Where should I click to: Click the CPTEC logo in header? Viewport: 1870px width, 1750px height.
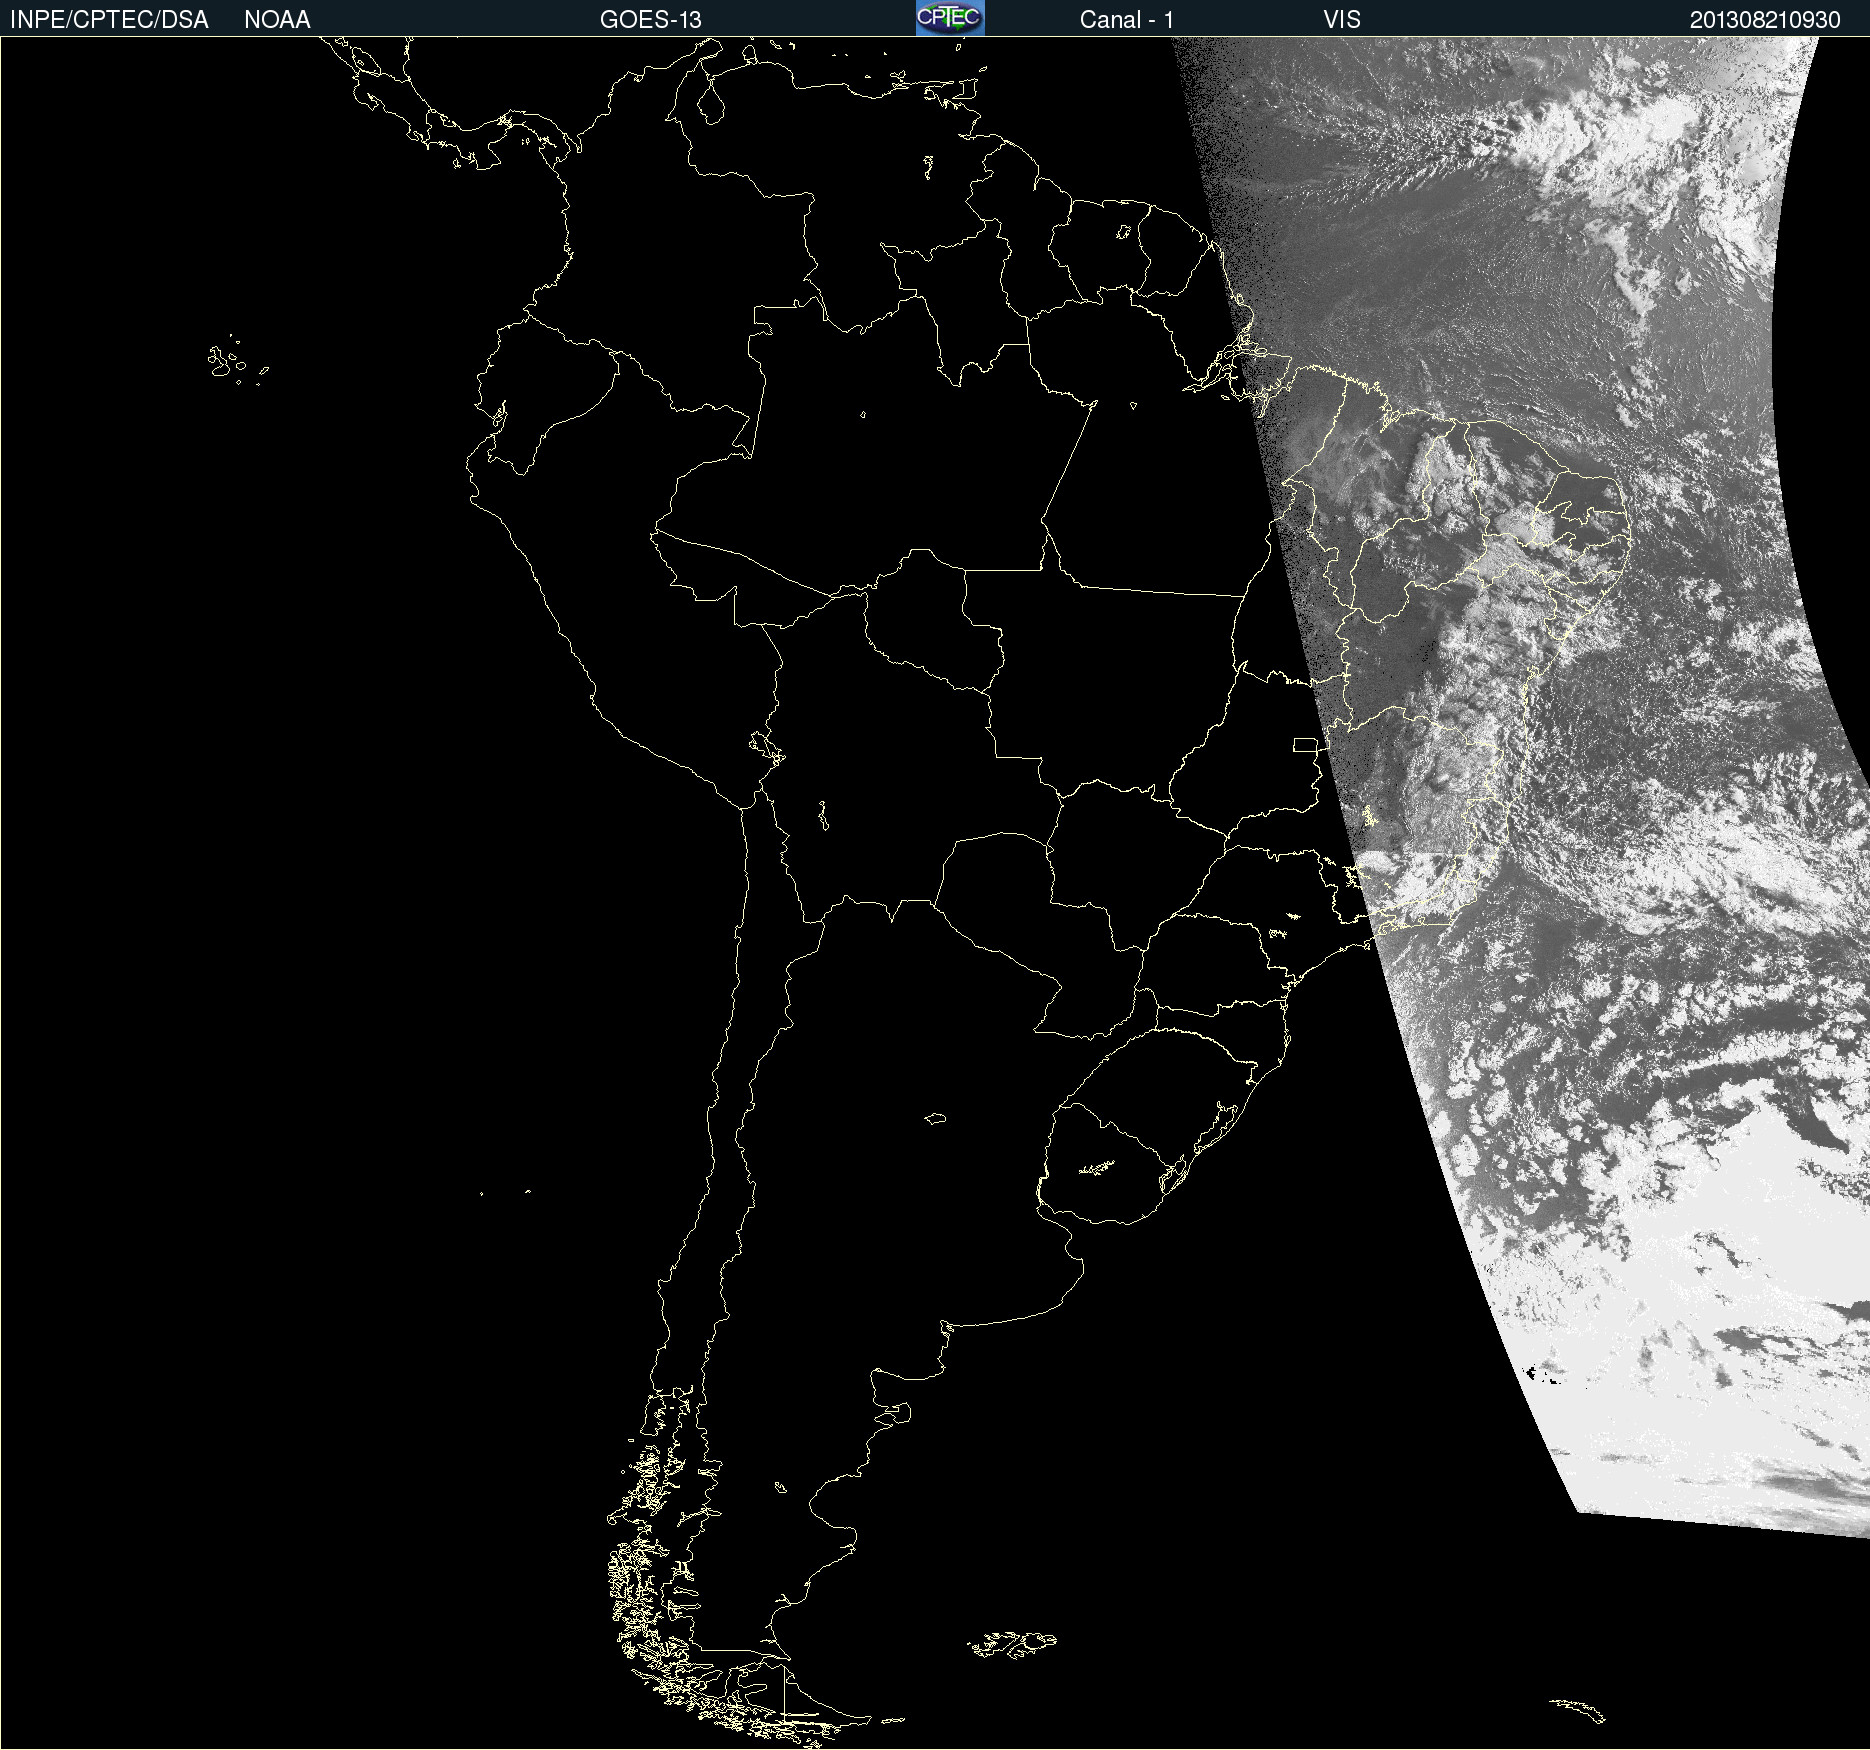(x=950, y=18)
